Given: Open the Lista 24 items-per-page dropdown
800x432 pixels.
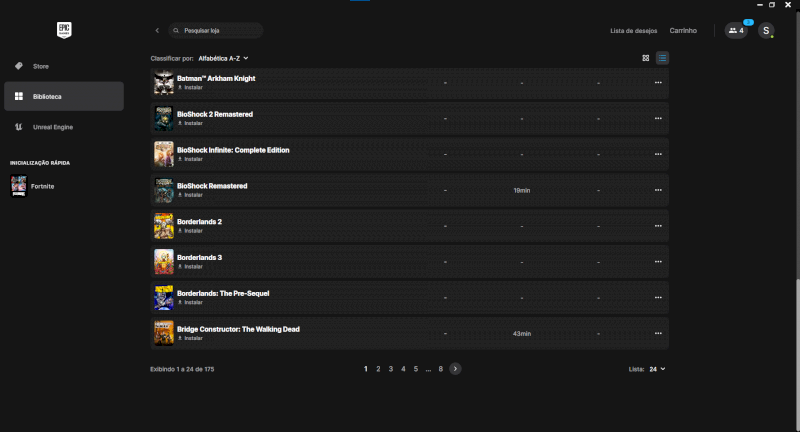Looking at the screenshot, I should (657, 369).
